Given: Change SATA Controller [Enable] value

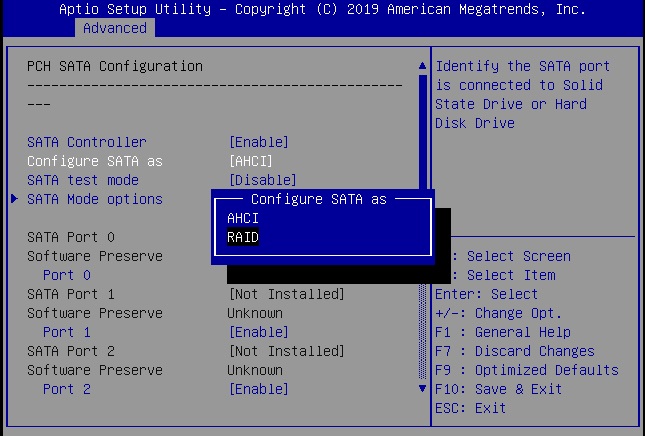Looking at the screenshot, I should coord(259,142).
